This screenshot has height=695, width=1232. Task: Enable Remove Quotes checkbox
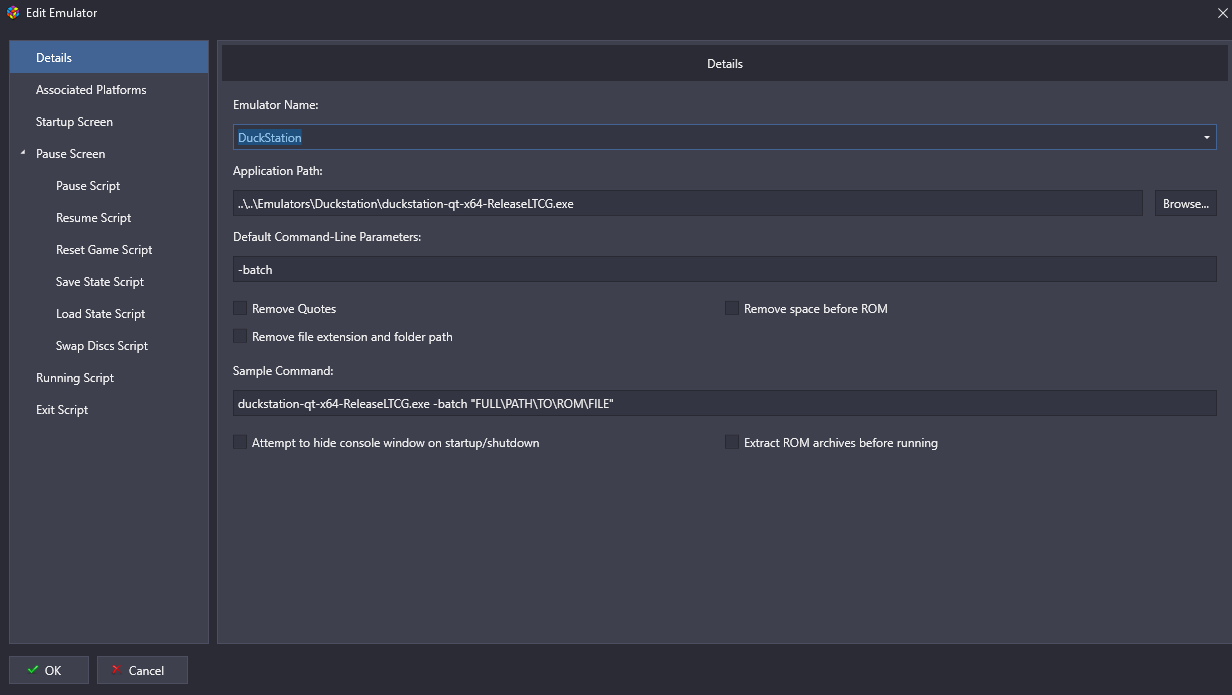tap(240, 308)
